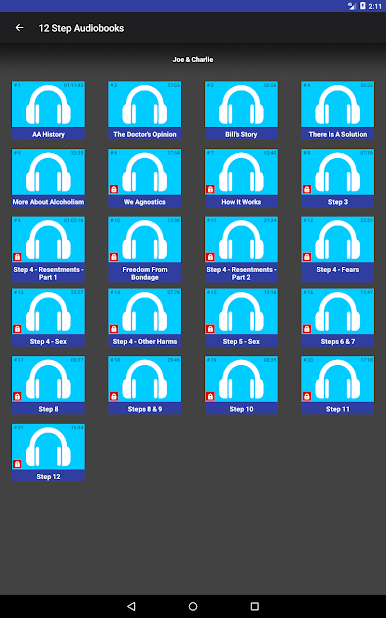Click lock on Freedom From Bondage
Image resolution: width=386 pixels, height=618 pixels.
tap(114, 257)
